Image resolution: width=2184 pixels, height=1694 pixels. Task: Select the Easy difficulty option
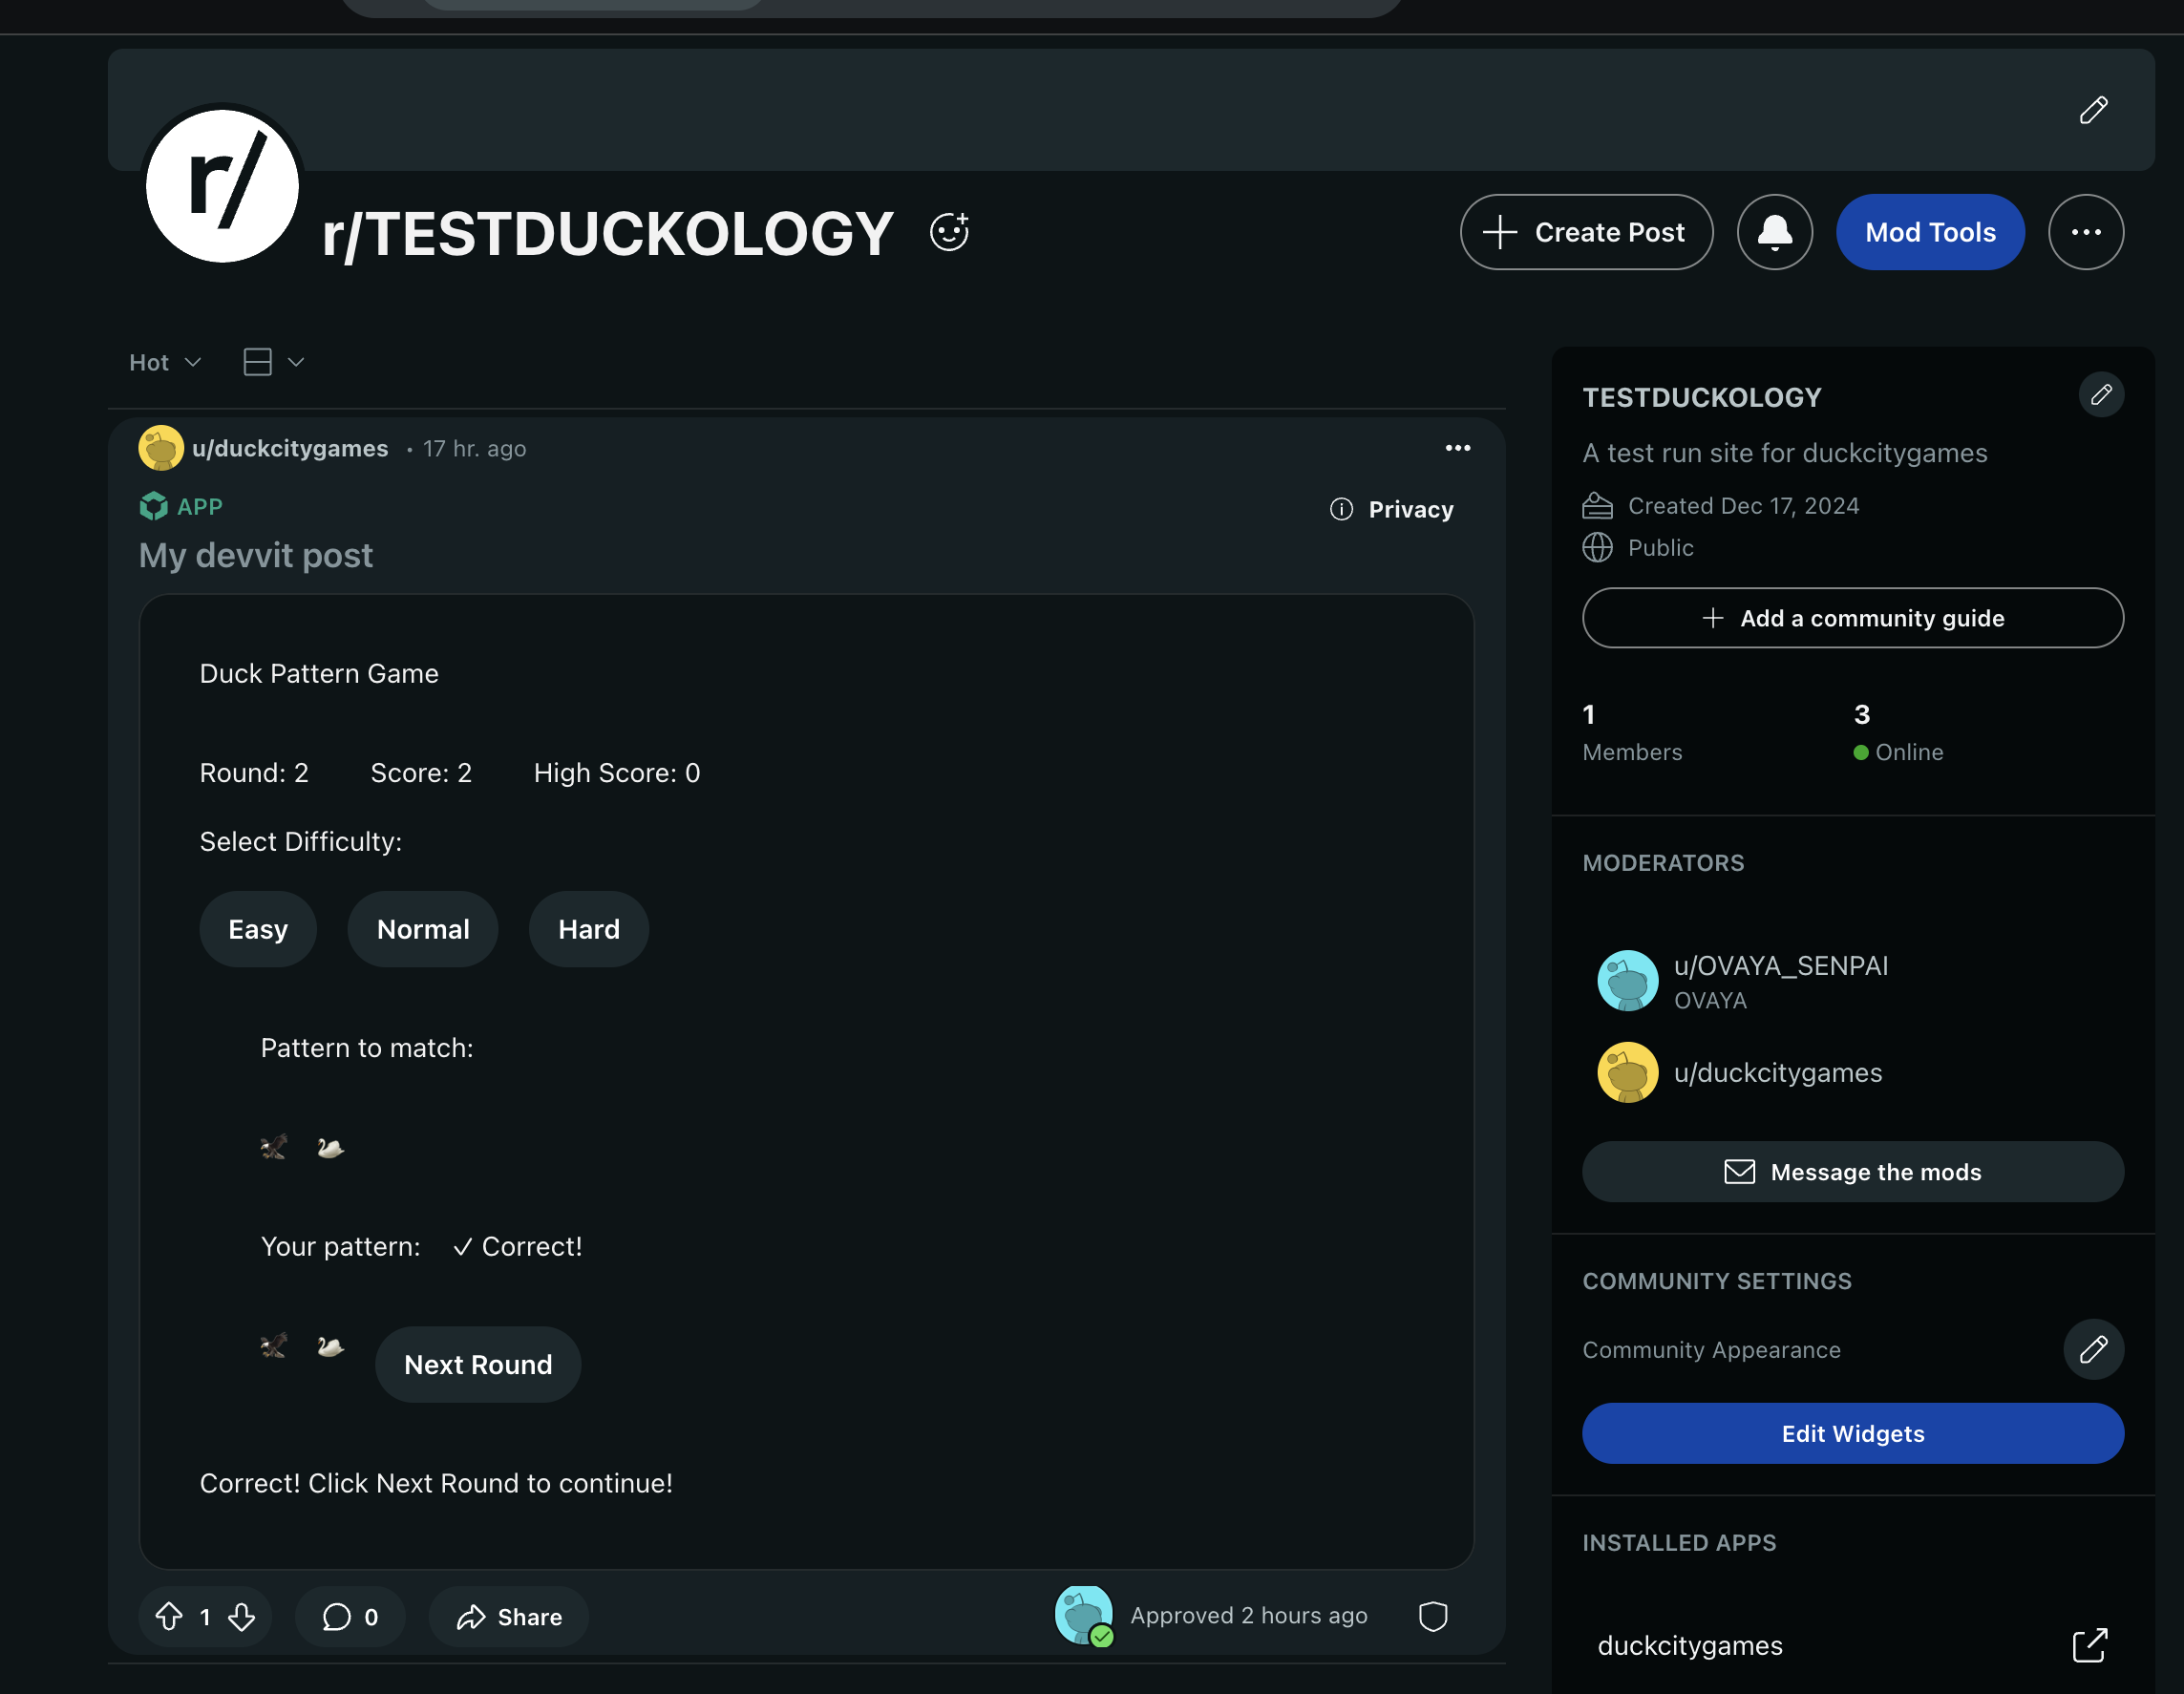click(x=258, y=929)
